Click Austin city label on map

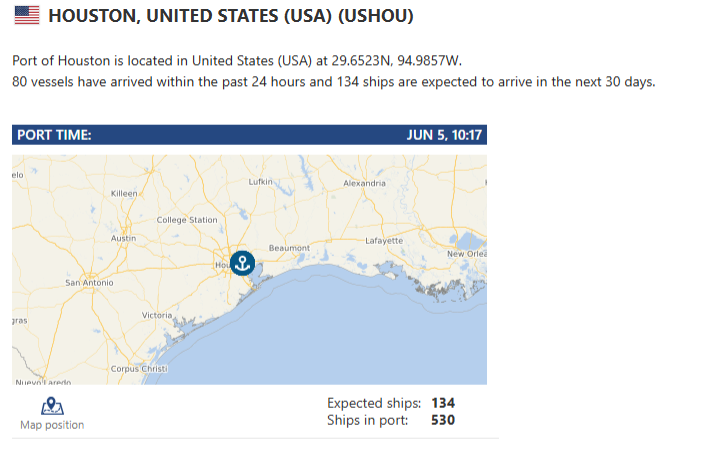coord(123,239)
